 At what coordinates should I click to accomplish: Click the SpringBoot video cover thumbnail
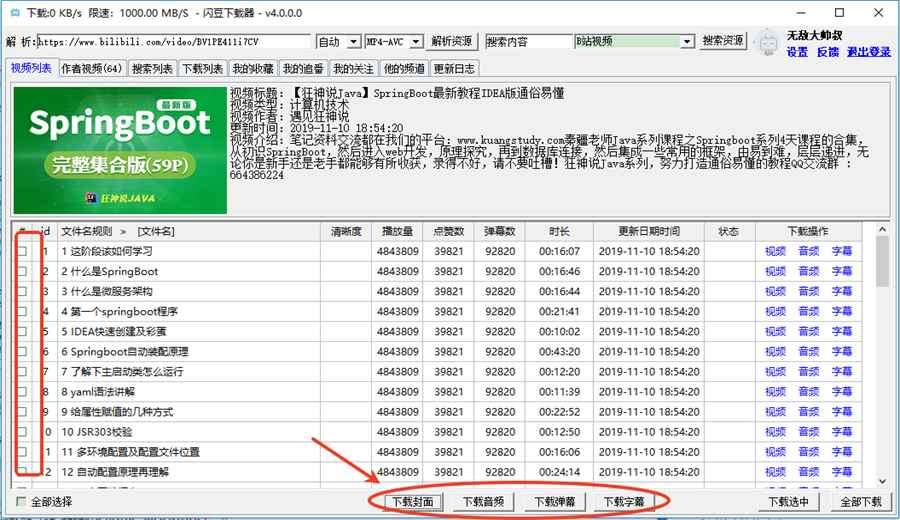point(120,150)
